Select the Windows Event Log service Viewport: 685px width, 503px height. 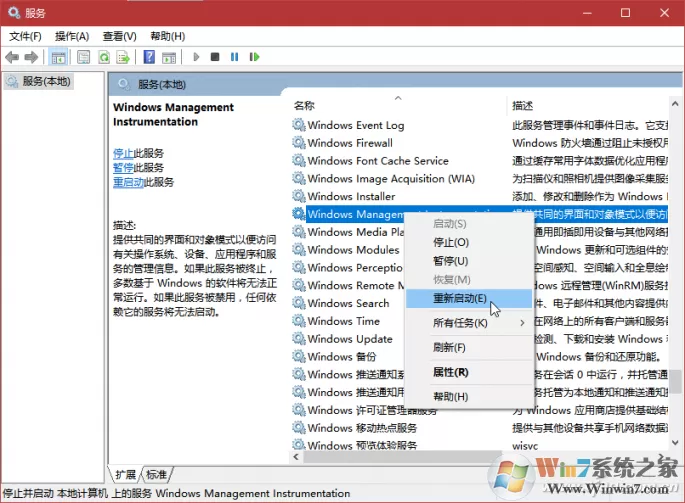pyautogui.click(x=356, y=125)
